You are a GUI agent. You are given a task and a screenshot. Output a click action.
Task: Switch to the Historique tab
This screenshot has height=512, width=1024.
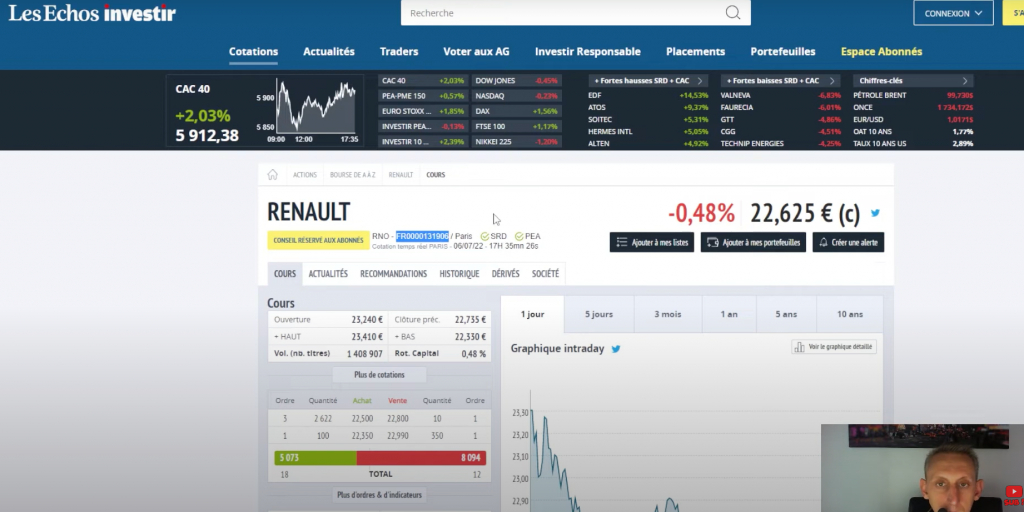click(x=459, y=274)
